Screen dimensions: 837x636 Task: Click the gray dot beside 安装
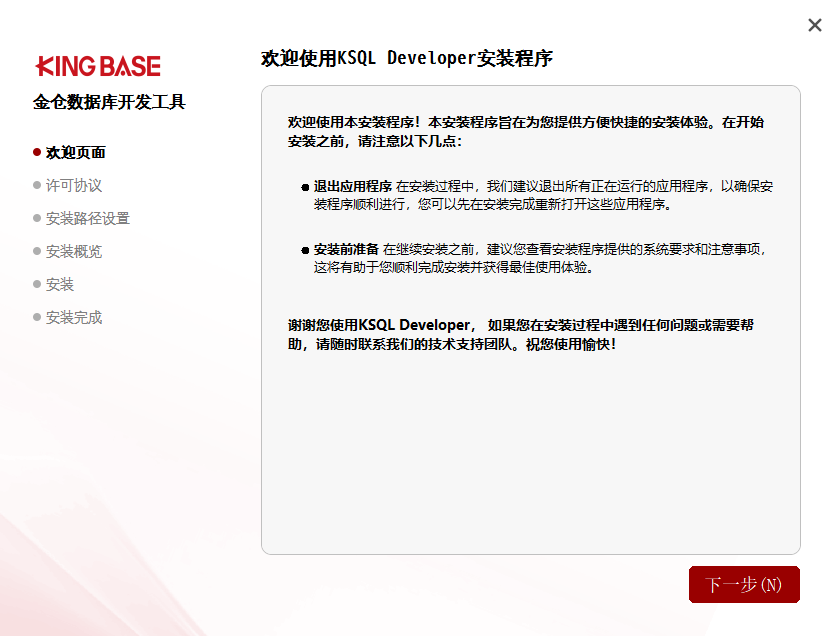pos(38,284)
